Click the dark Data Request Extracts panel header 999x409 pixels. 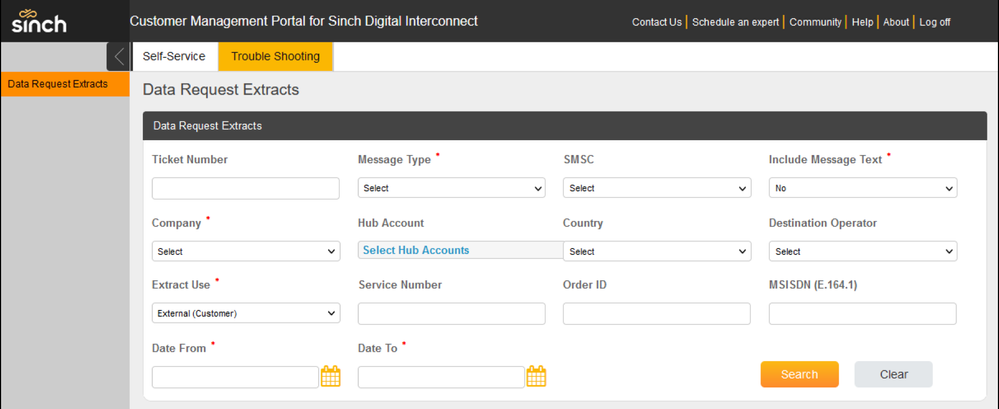[564, 126]
